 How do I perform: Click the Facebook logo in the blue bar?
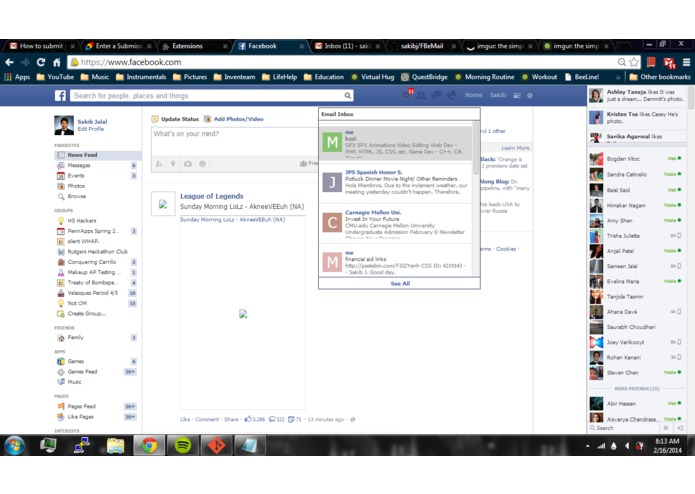60,96
